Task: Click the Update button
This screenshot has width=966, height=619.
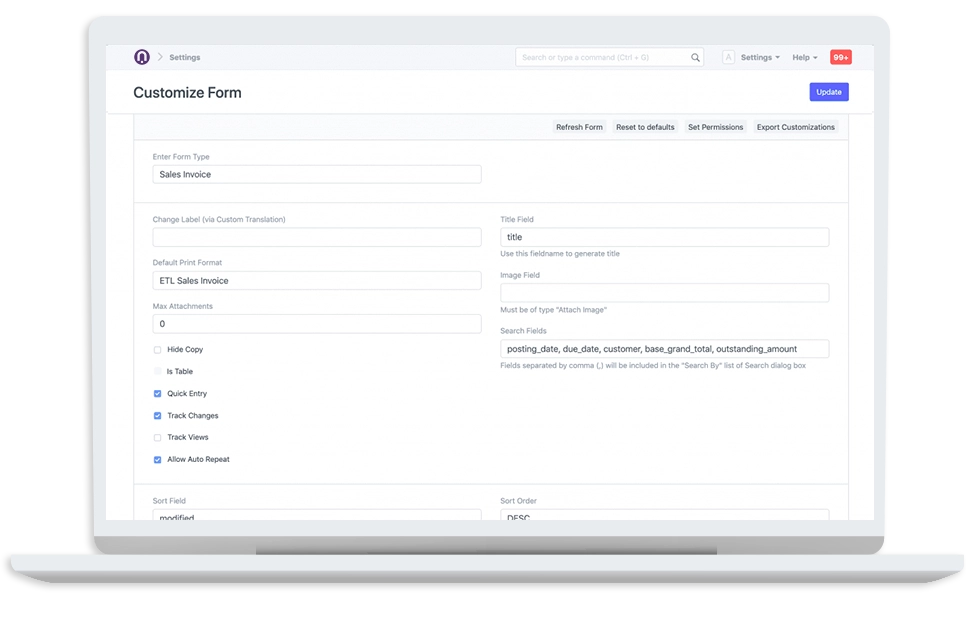Action: [829, 91]
